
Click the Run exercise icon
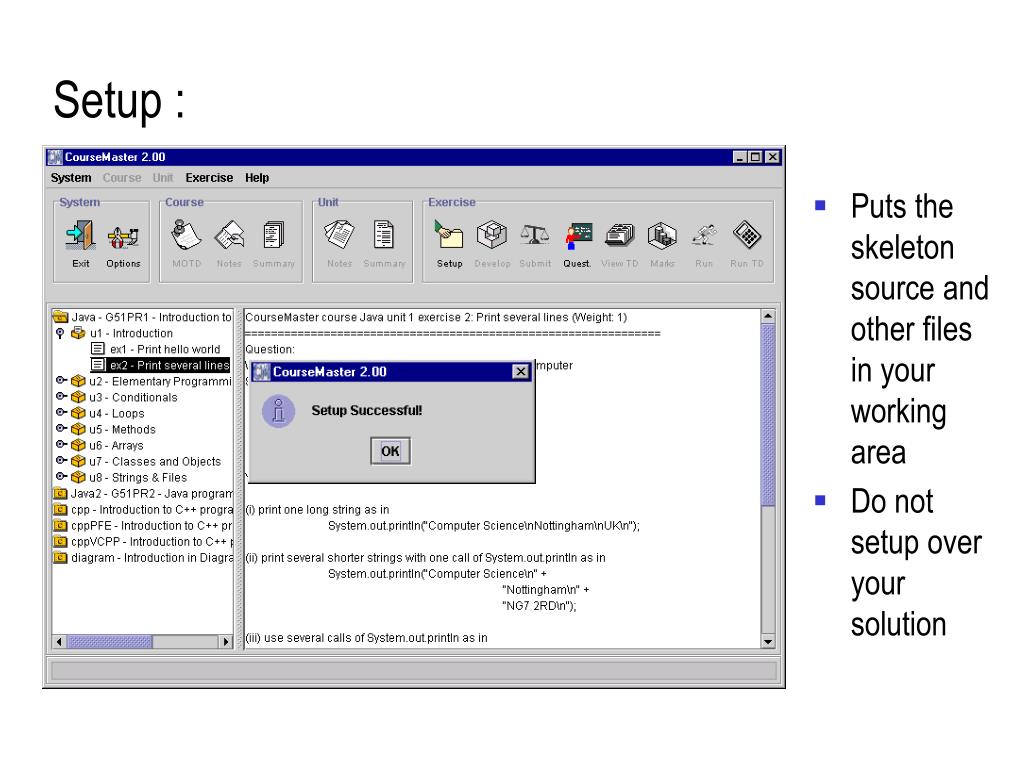704,235
